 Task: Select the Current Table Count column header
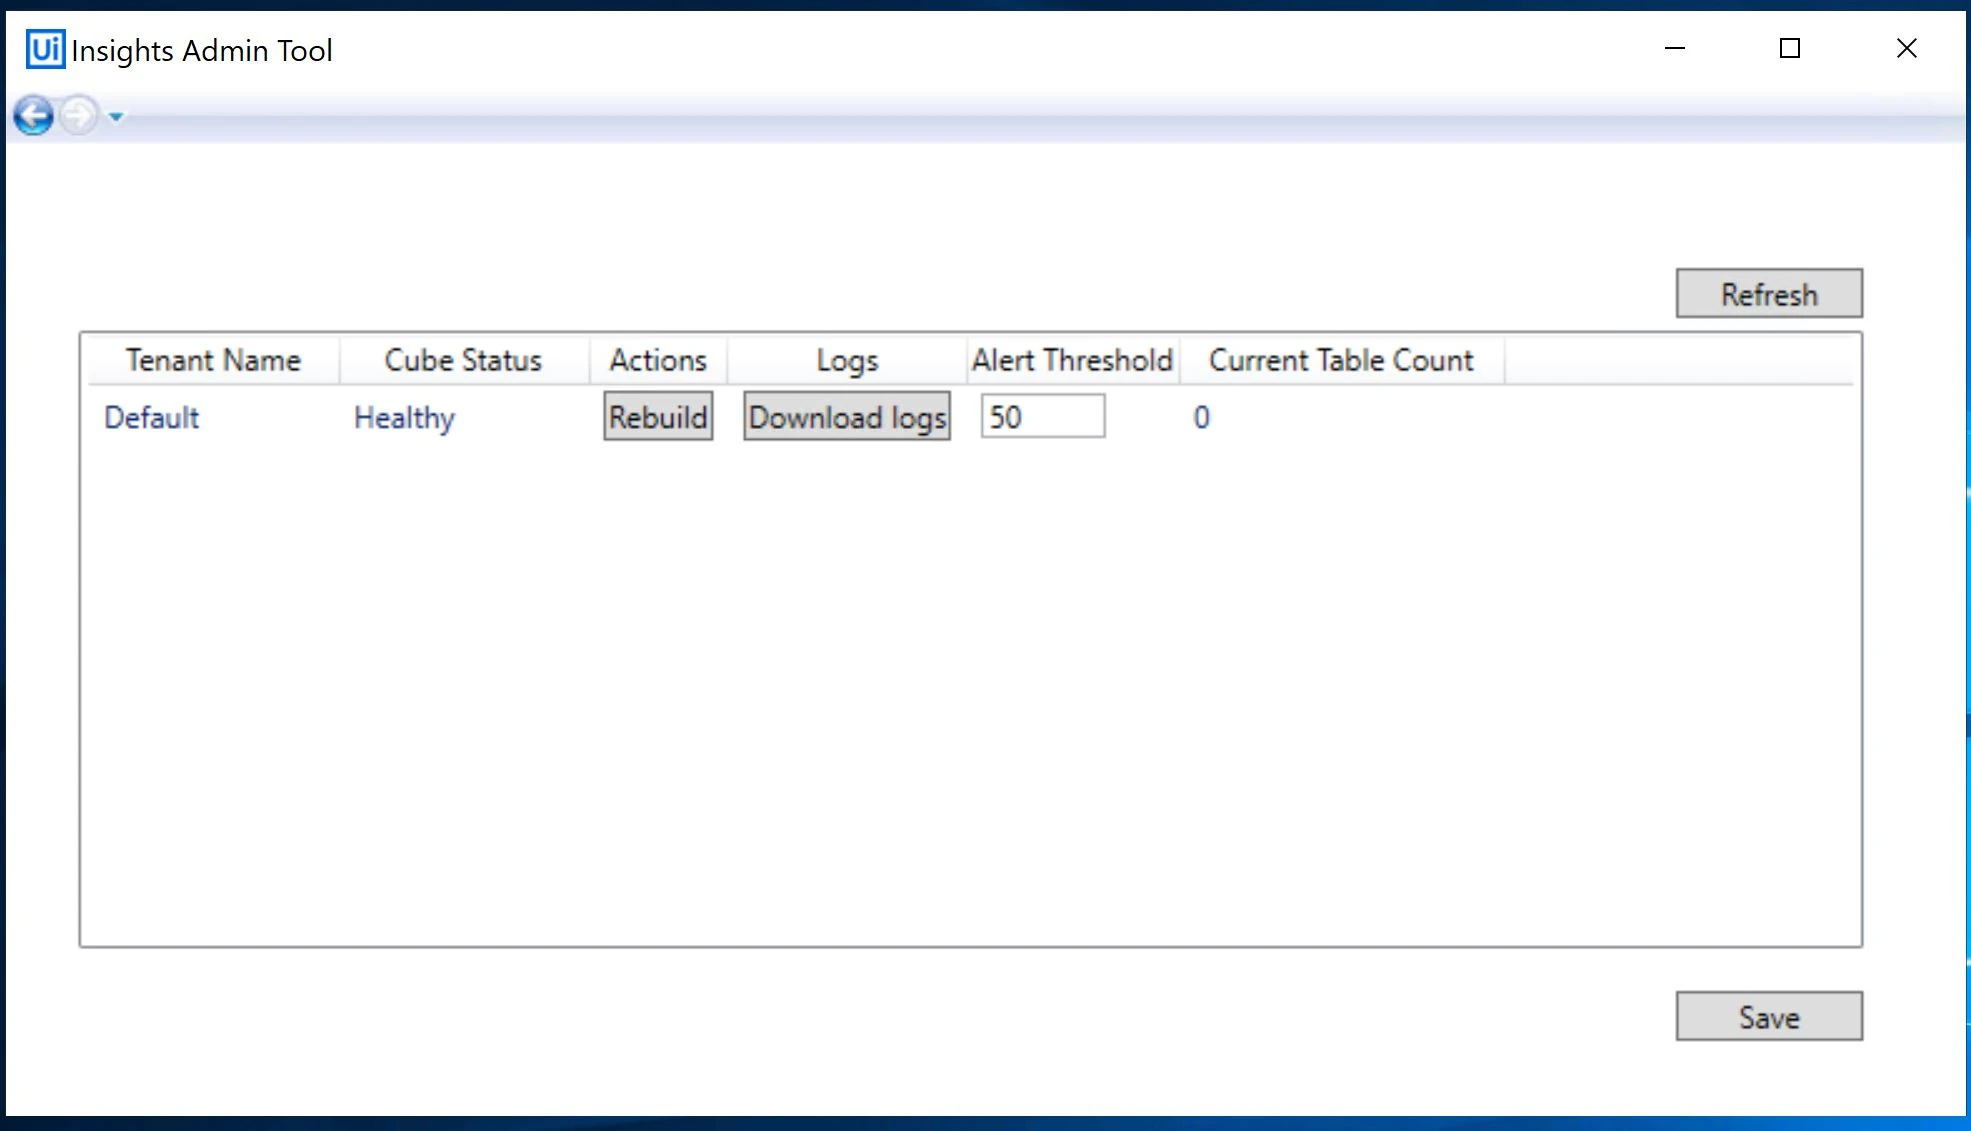pyautogui.click(x=1341, y=360)
